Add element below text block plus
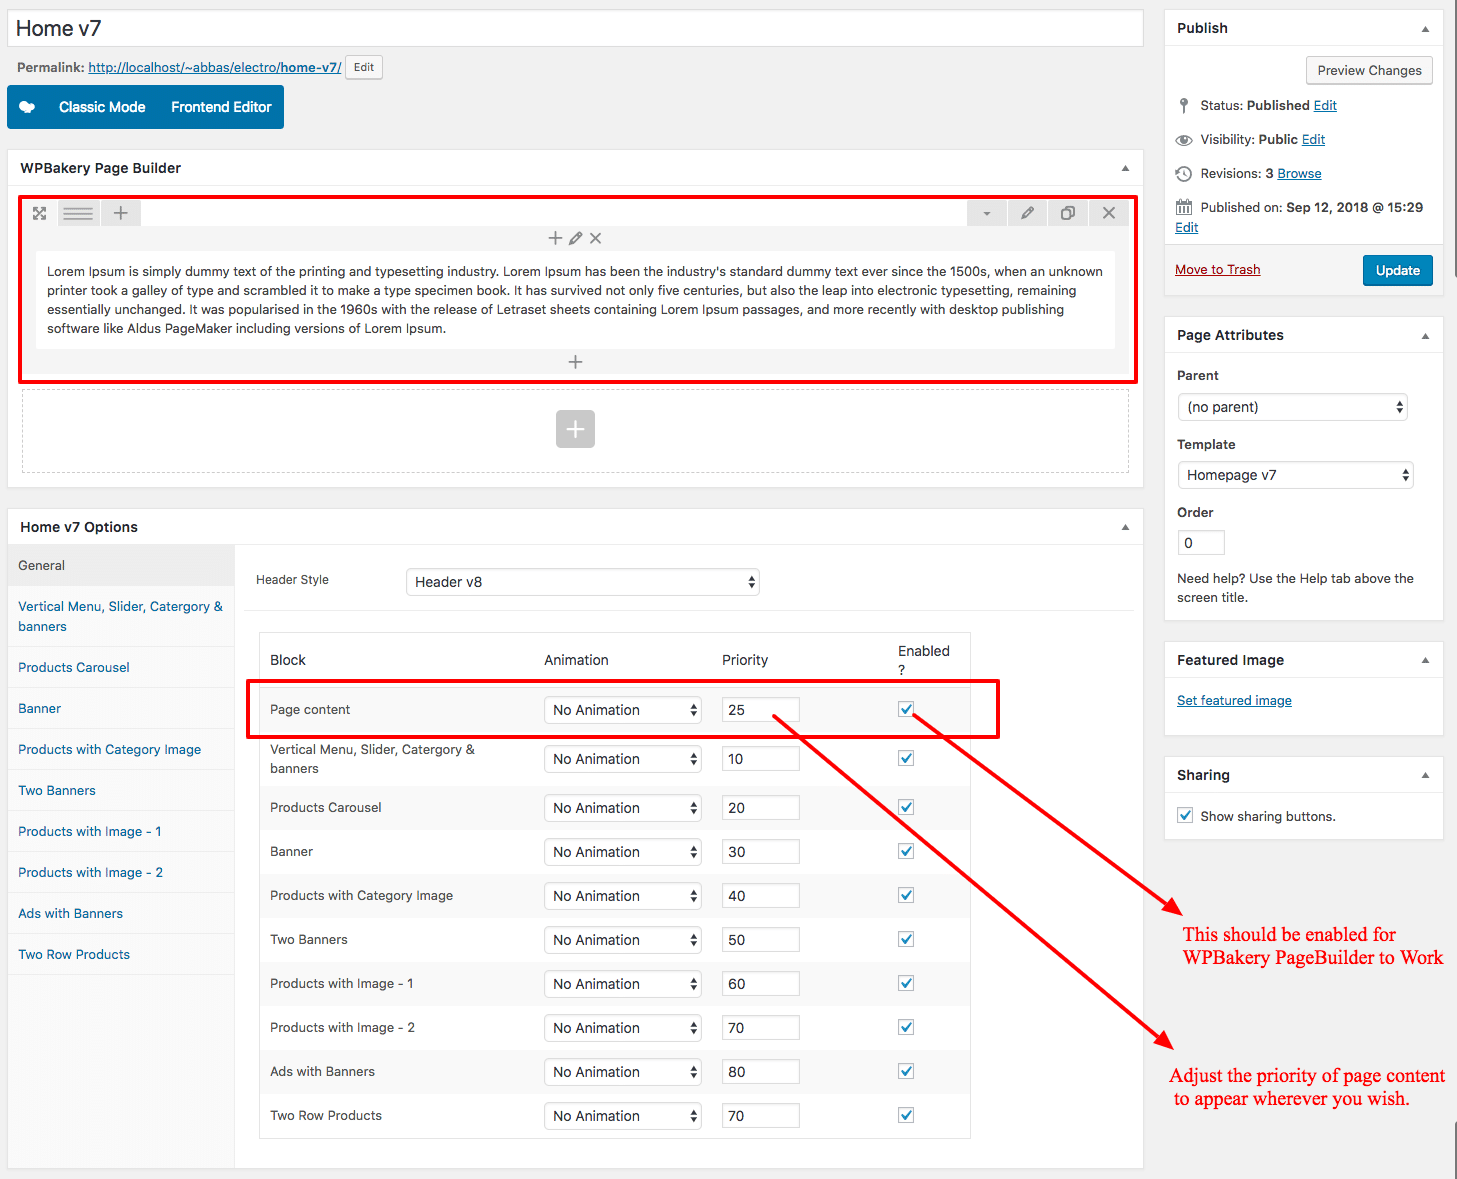The height and width of the screenshot is (1179, 1457). pos(575,362)
